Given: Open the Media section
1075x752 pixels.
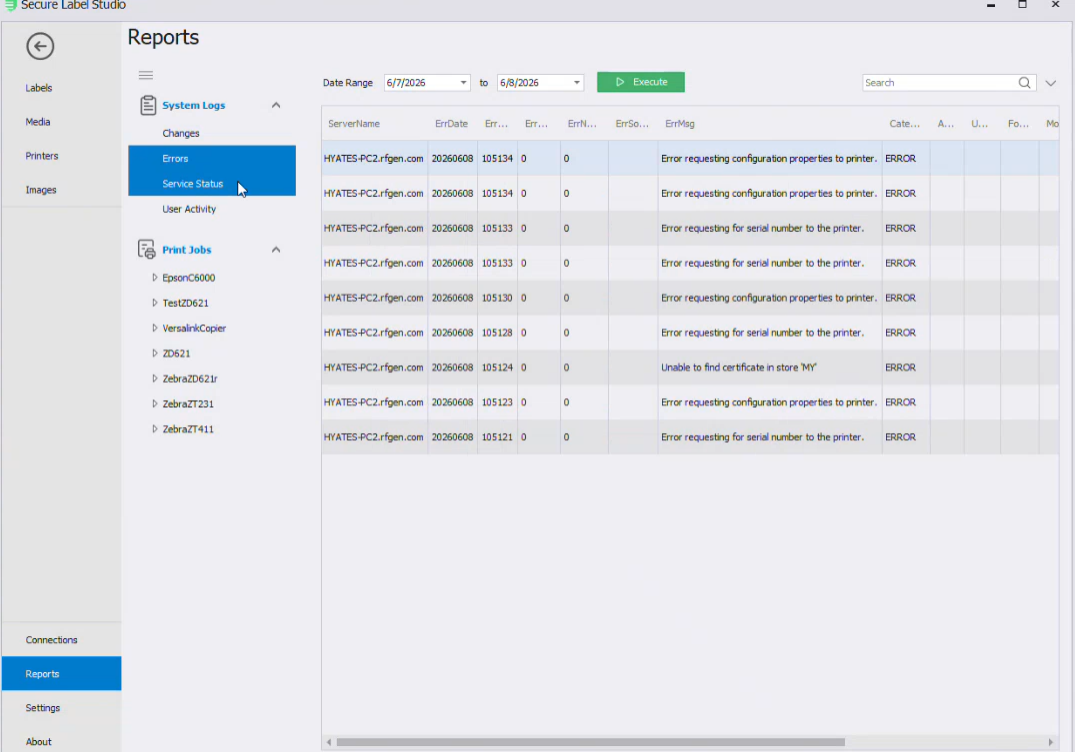Looking at the screenshot, I should coord(38,122).
